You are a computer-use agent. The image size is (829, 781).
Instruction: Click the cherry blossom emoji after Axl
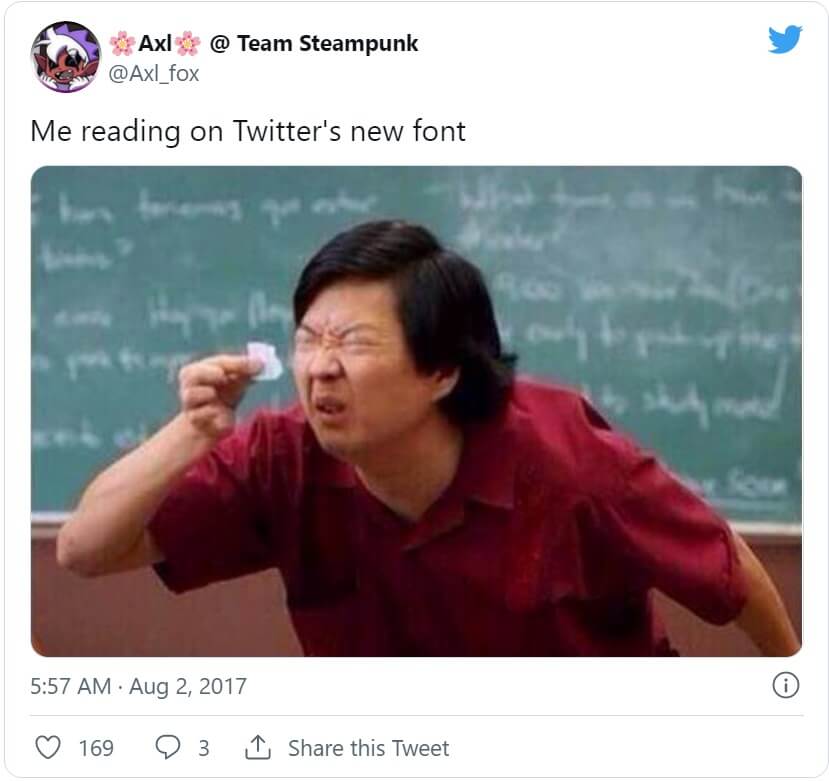tap(188, 43)
